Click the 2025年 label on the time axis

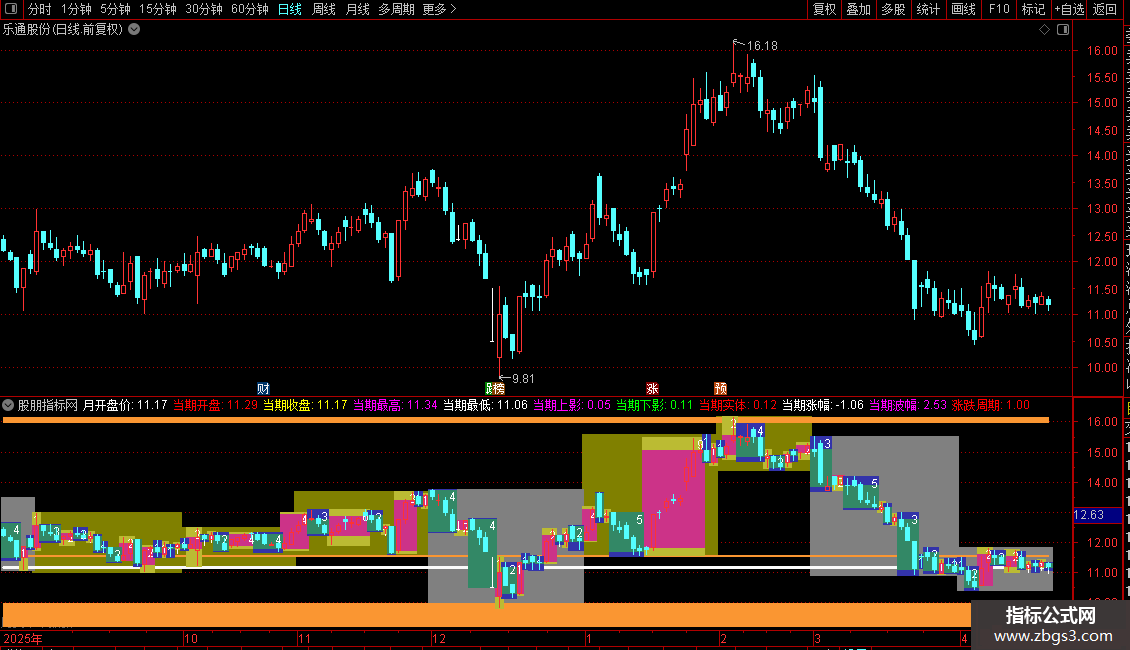tap(23, 638)
